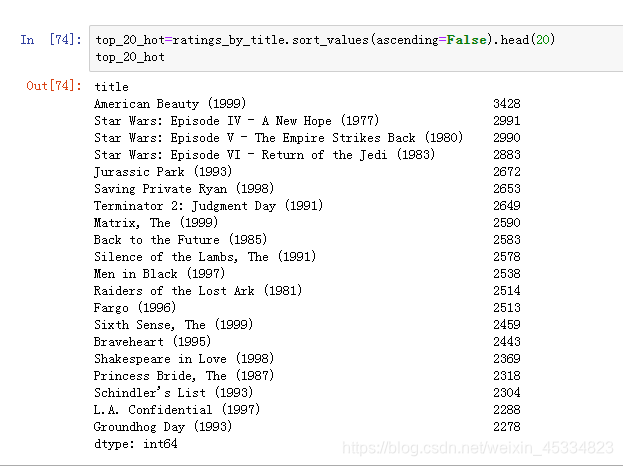The height and width of the screenshot is (466, 623).
Task: Select the American Beauty (1999) row title
Action: pyautogui.click(x=170, y=104)
